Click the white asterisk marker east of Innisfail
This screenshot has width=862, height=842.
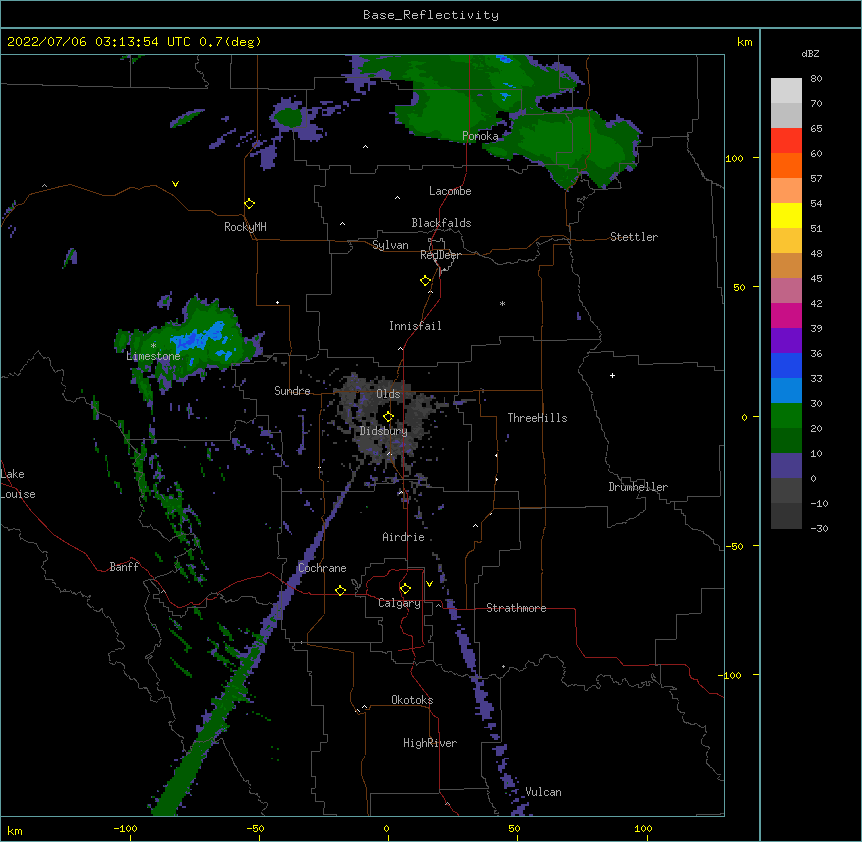tap(502, 303)
